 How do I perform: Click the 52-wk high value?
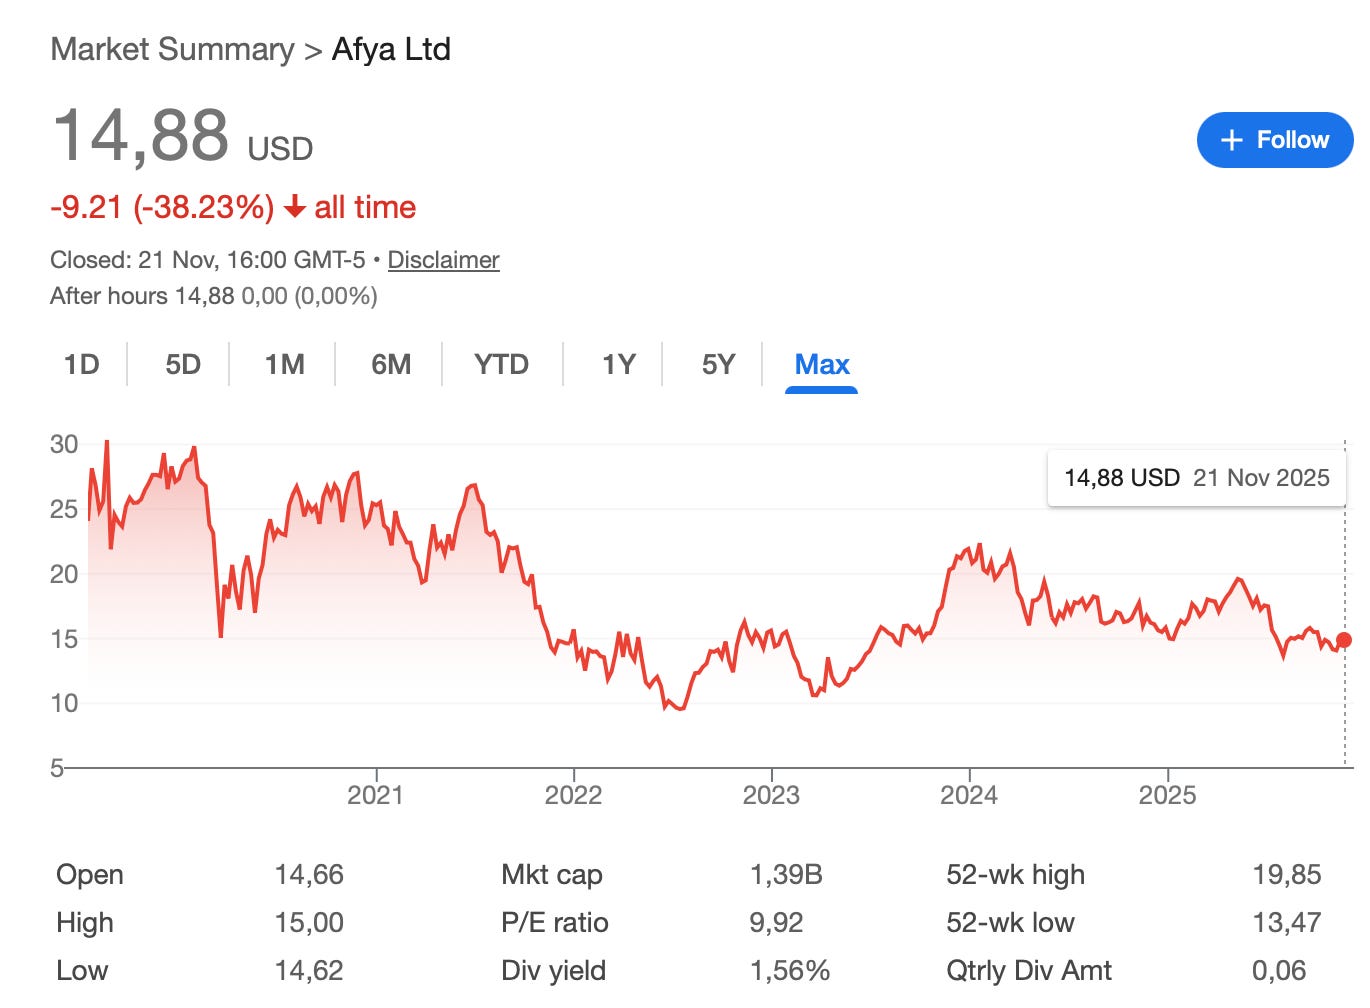(1287, 875)
